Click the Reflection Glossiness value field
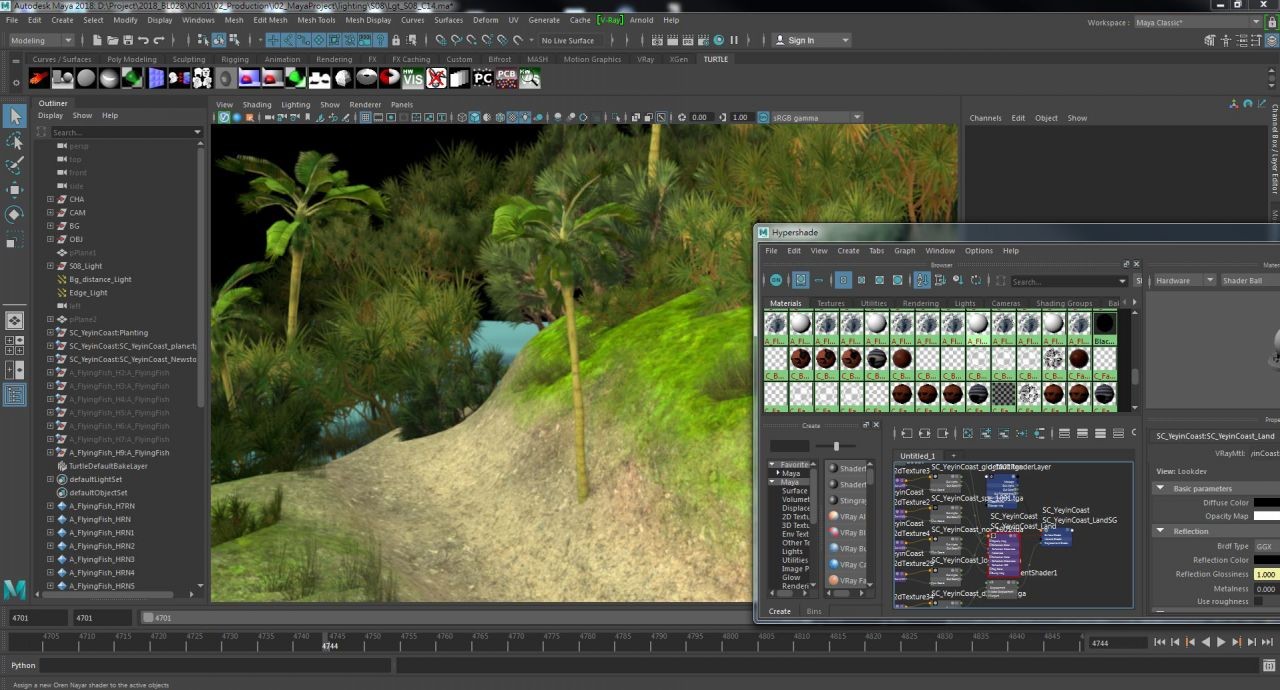The width and height of the screenshot is (1280, 690). (1266, 574)
